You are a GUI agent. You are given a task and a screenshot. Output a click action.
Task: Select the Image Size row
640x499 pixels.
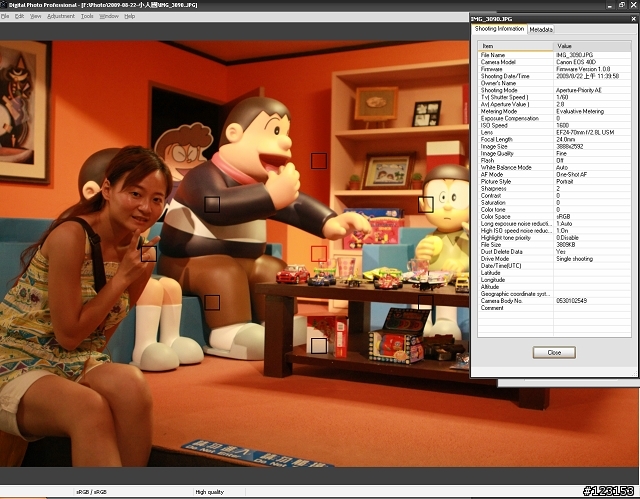point(554,146)
